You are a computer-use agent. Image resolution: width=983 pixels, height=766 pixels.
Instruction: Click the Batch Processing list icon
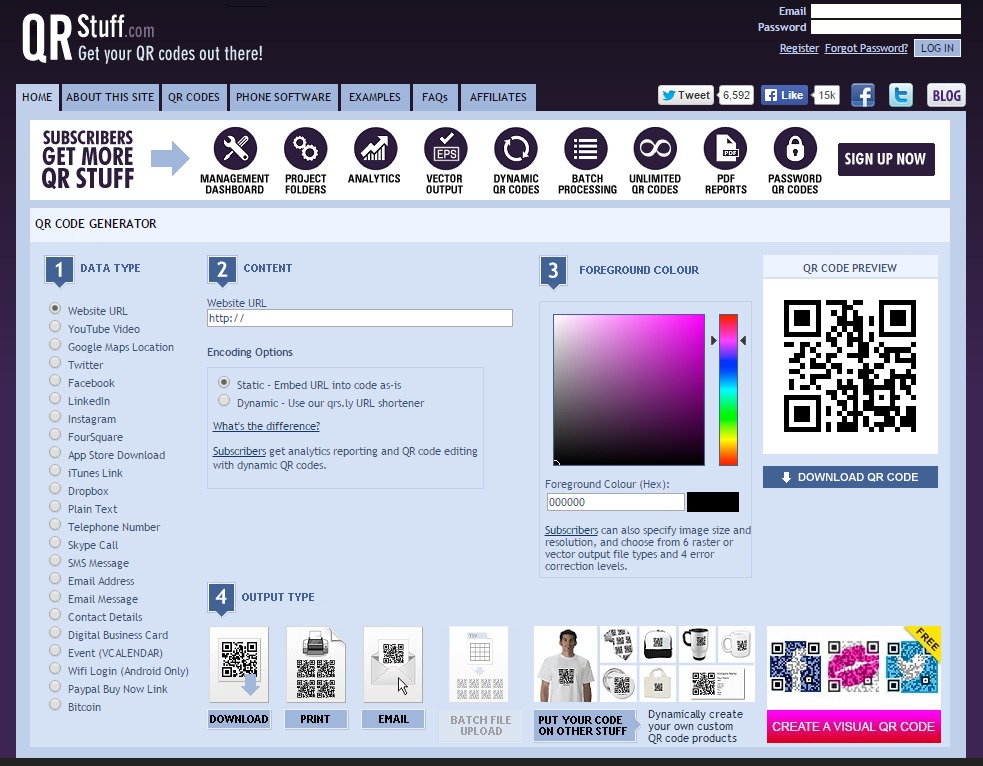[586, 149]
